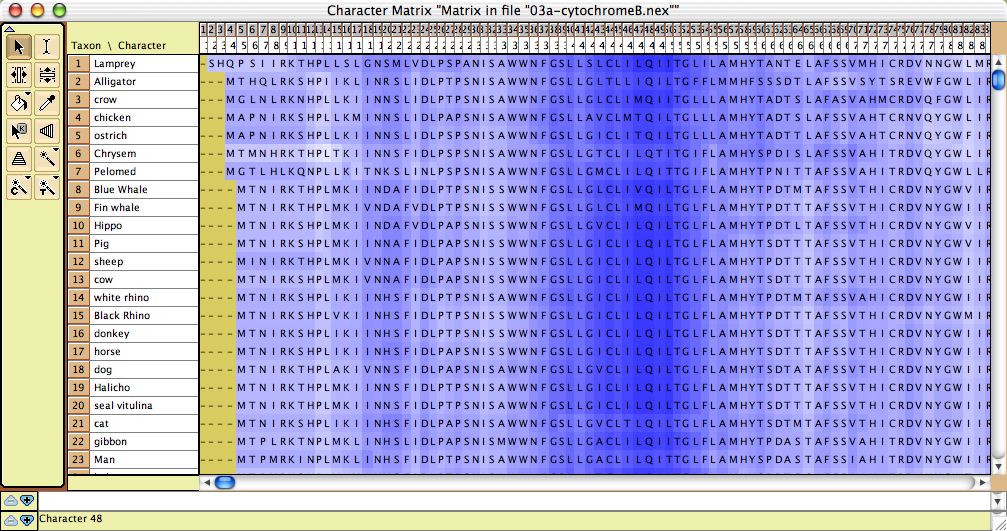Select the eyedropper tool
Screen dimensions: 1007x531
pos(47,102)
